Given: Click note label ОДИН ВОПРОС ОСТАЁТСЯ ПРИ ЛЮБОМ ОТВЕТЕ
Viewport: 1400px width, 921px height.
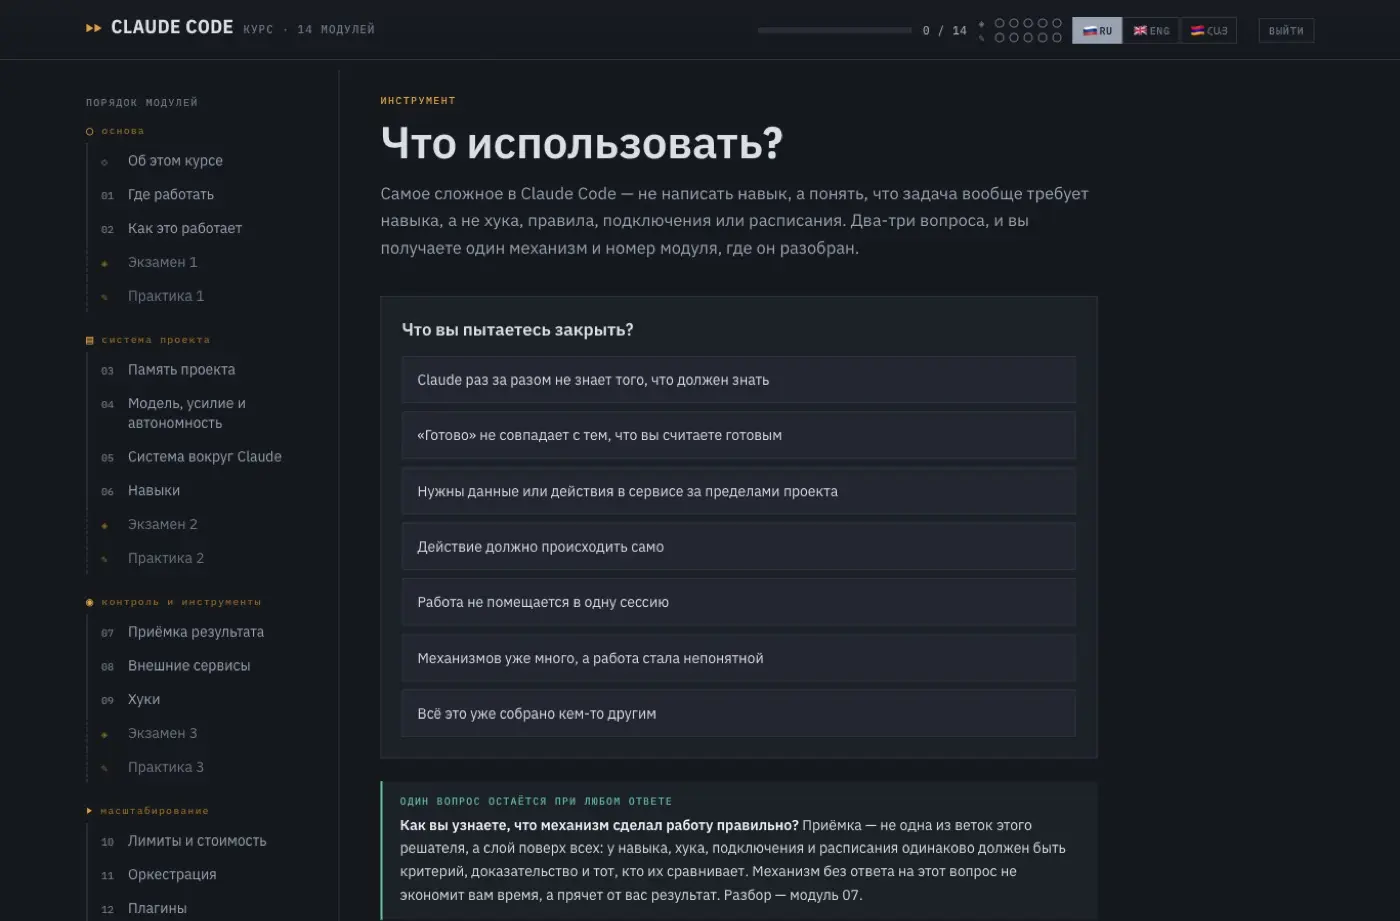Looking at the screenshot, I should (536, 801).
